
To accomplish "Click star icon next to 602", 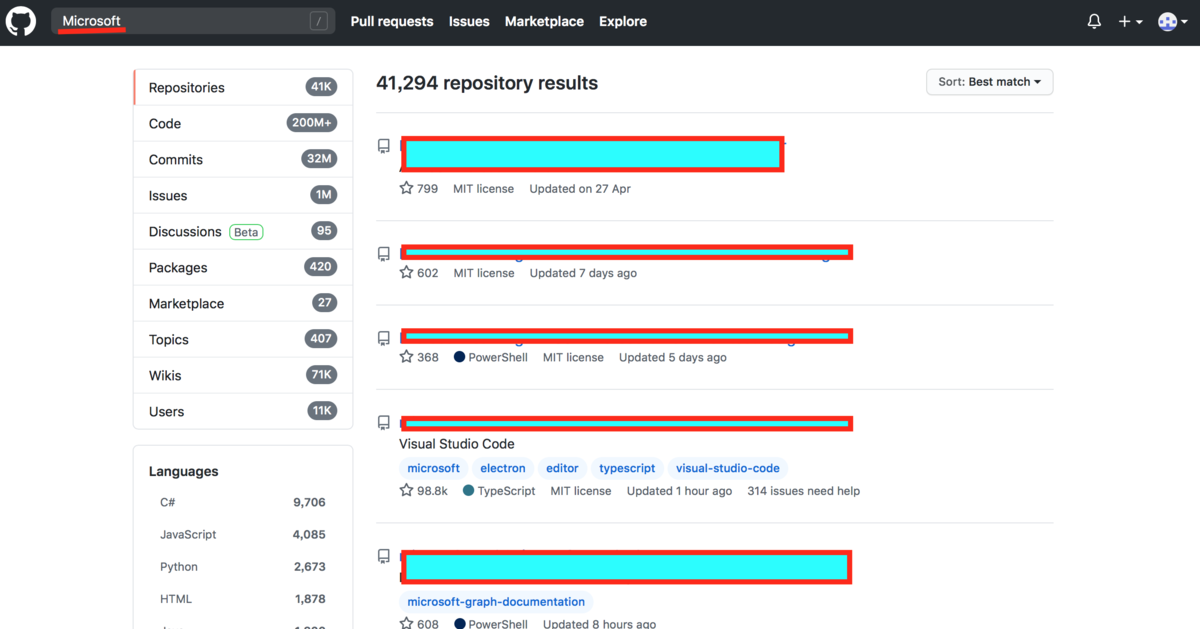I will 406,272.
